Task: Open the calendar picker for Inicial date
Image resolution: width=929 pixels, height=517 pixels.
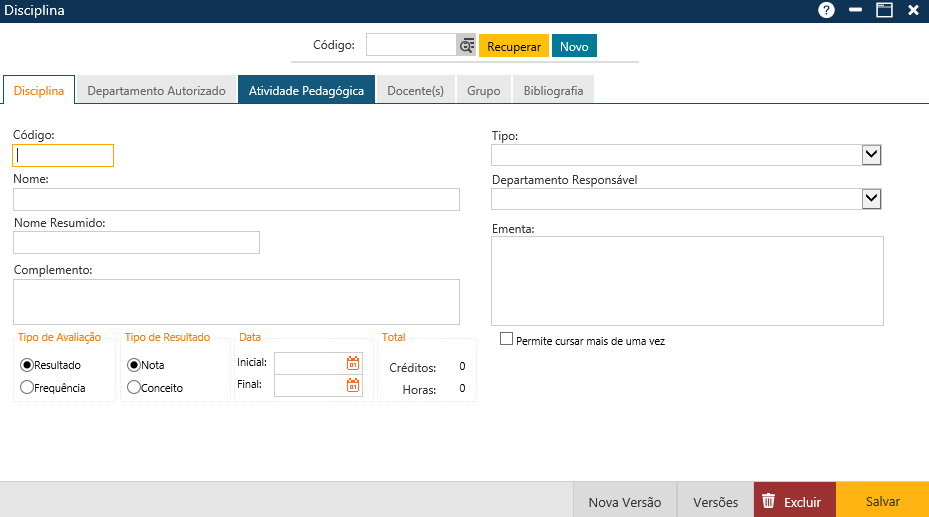Action: coord(353,363)
